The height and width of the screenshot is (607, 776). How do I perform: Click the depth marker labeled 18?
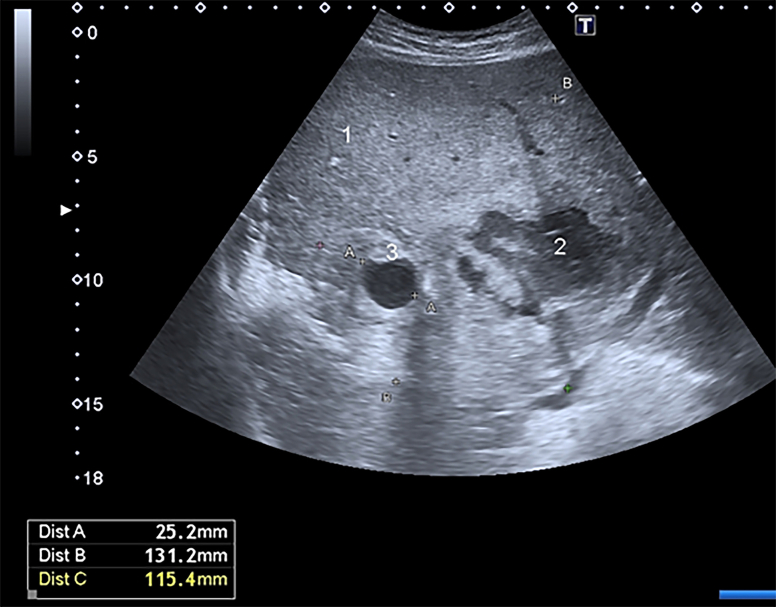point(90,478)
